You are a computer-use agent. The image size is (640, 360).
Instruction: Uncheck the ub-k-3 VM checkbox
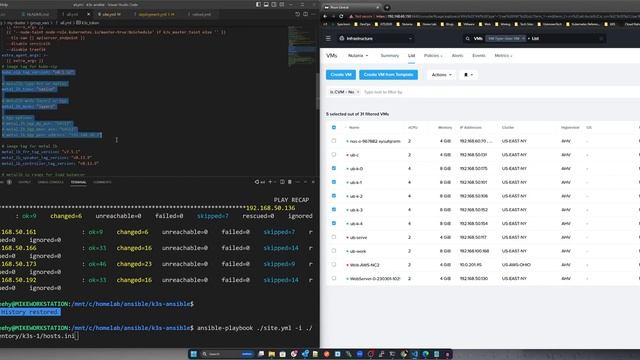(334, 209)
